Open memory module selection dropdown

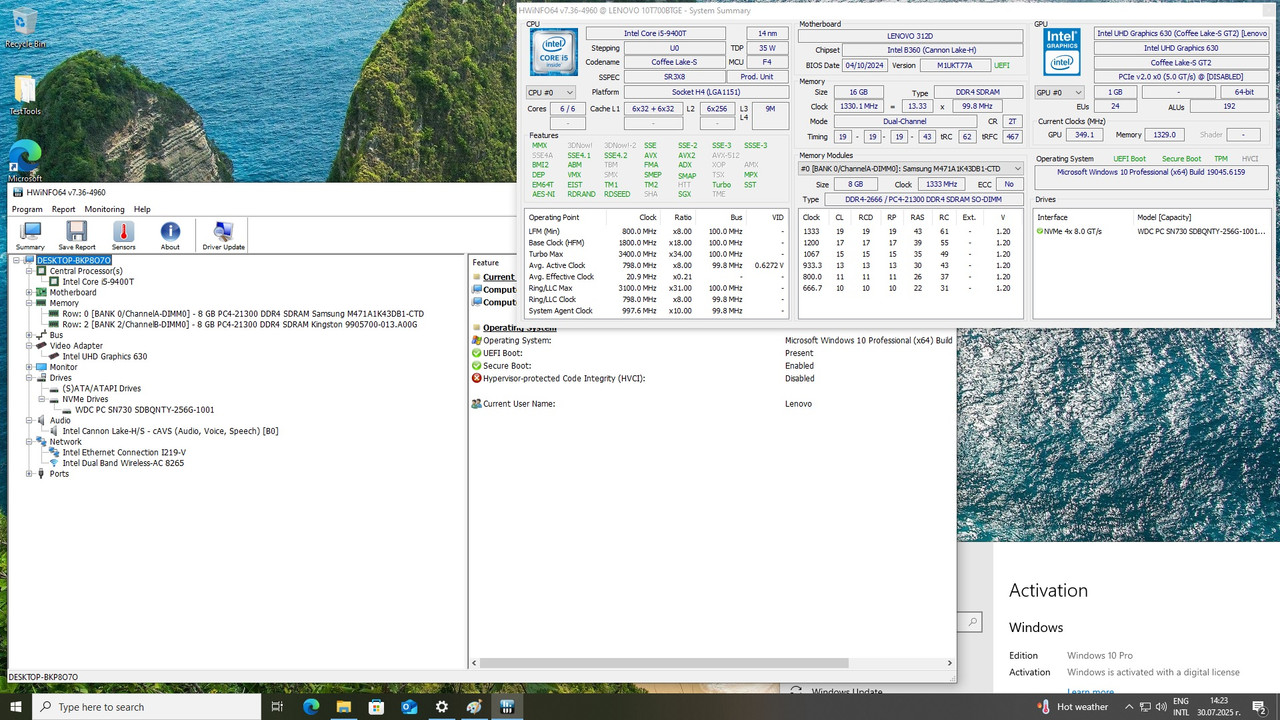[x=910, y=169]
